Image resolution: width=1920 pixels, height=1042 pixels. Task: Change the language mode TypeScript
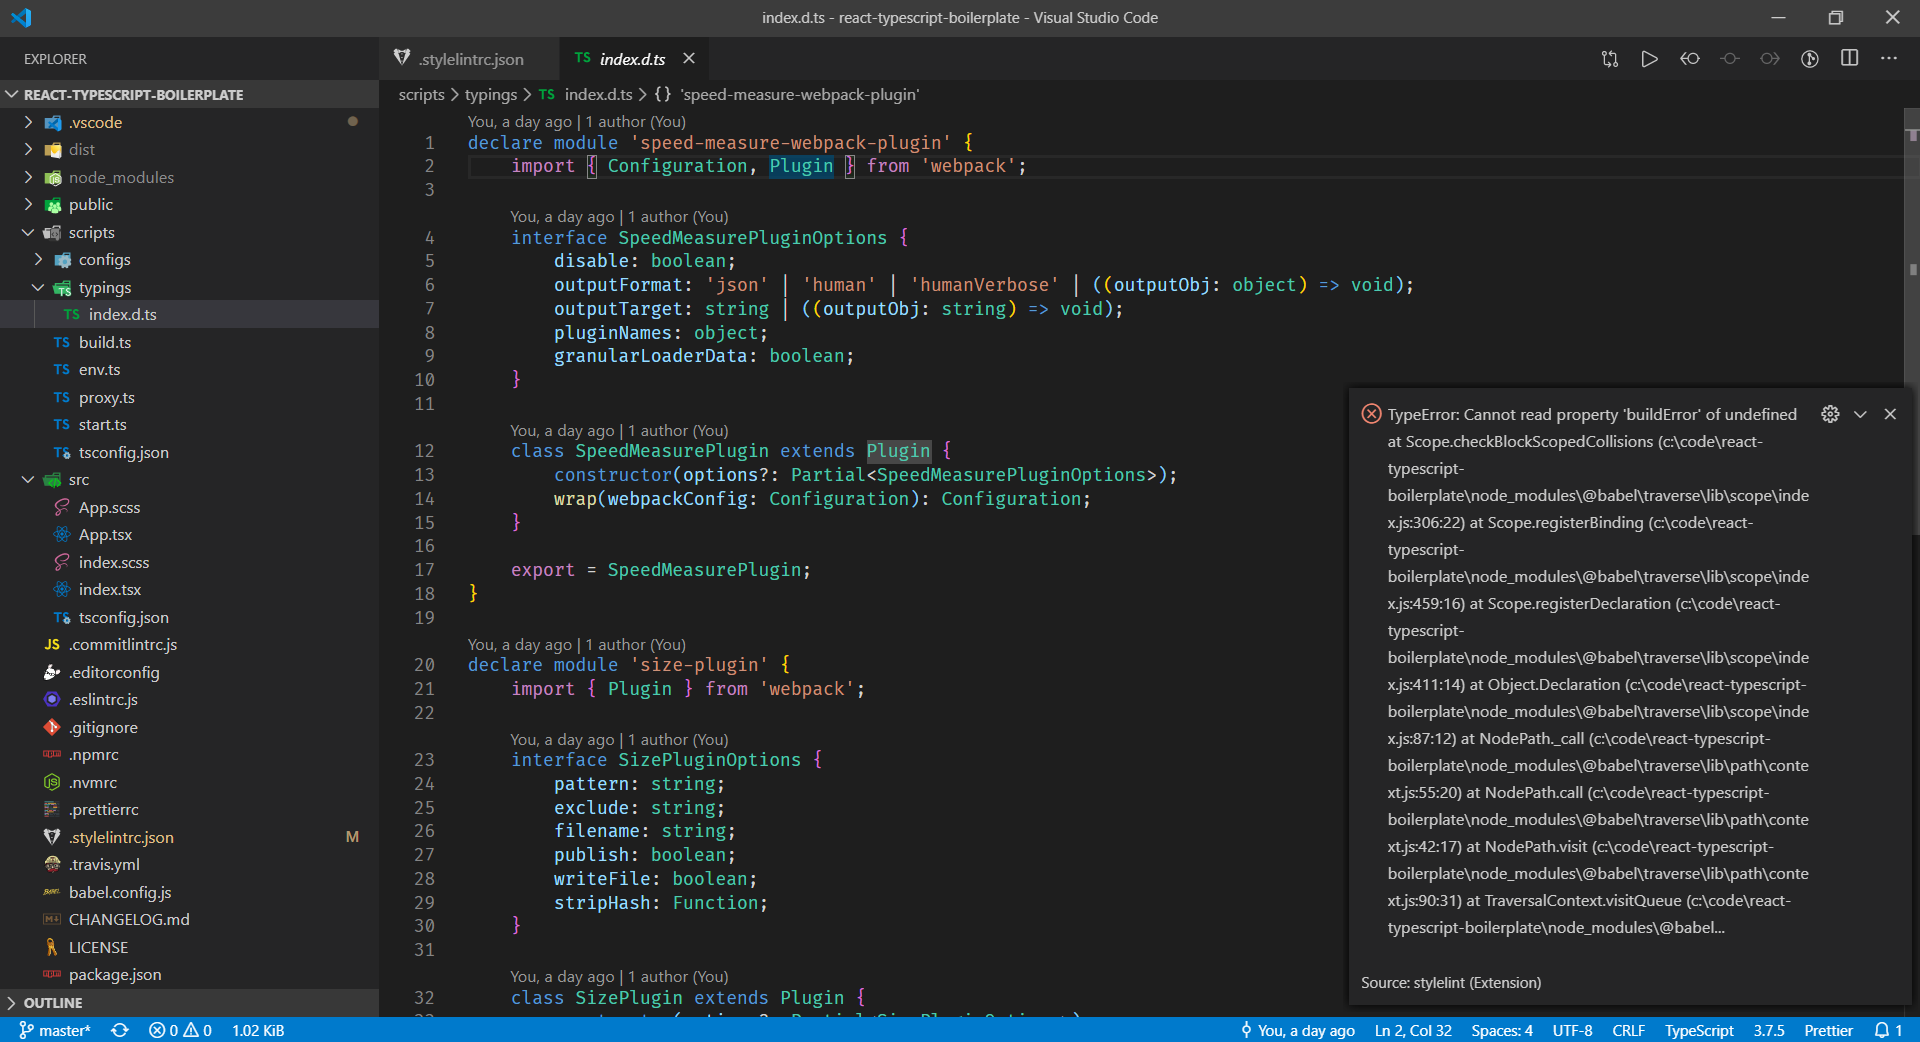pyautogui.click(x=1698, y=1030)
